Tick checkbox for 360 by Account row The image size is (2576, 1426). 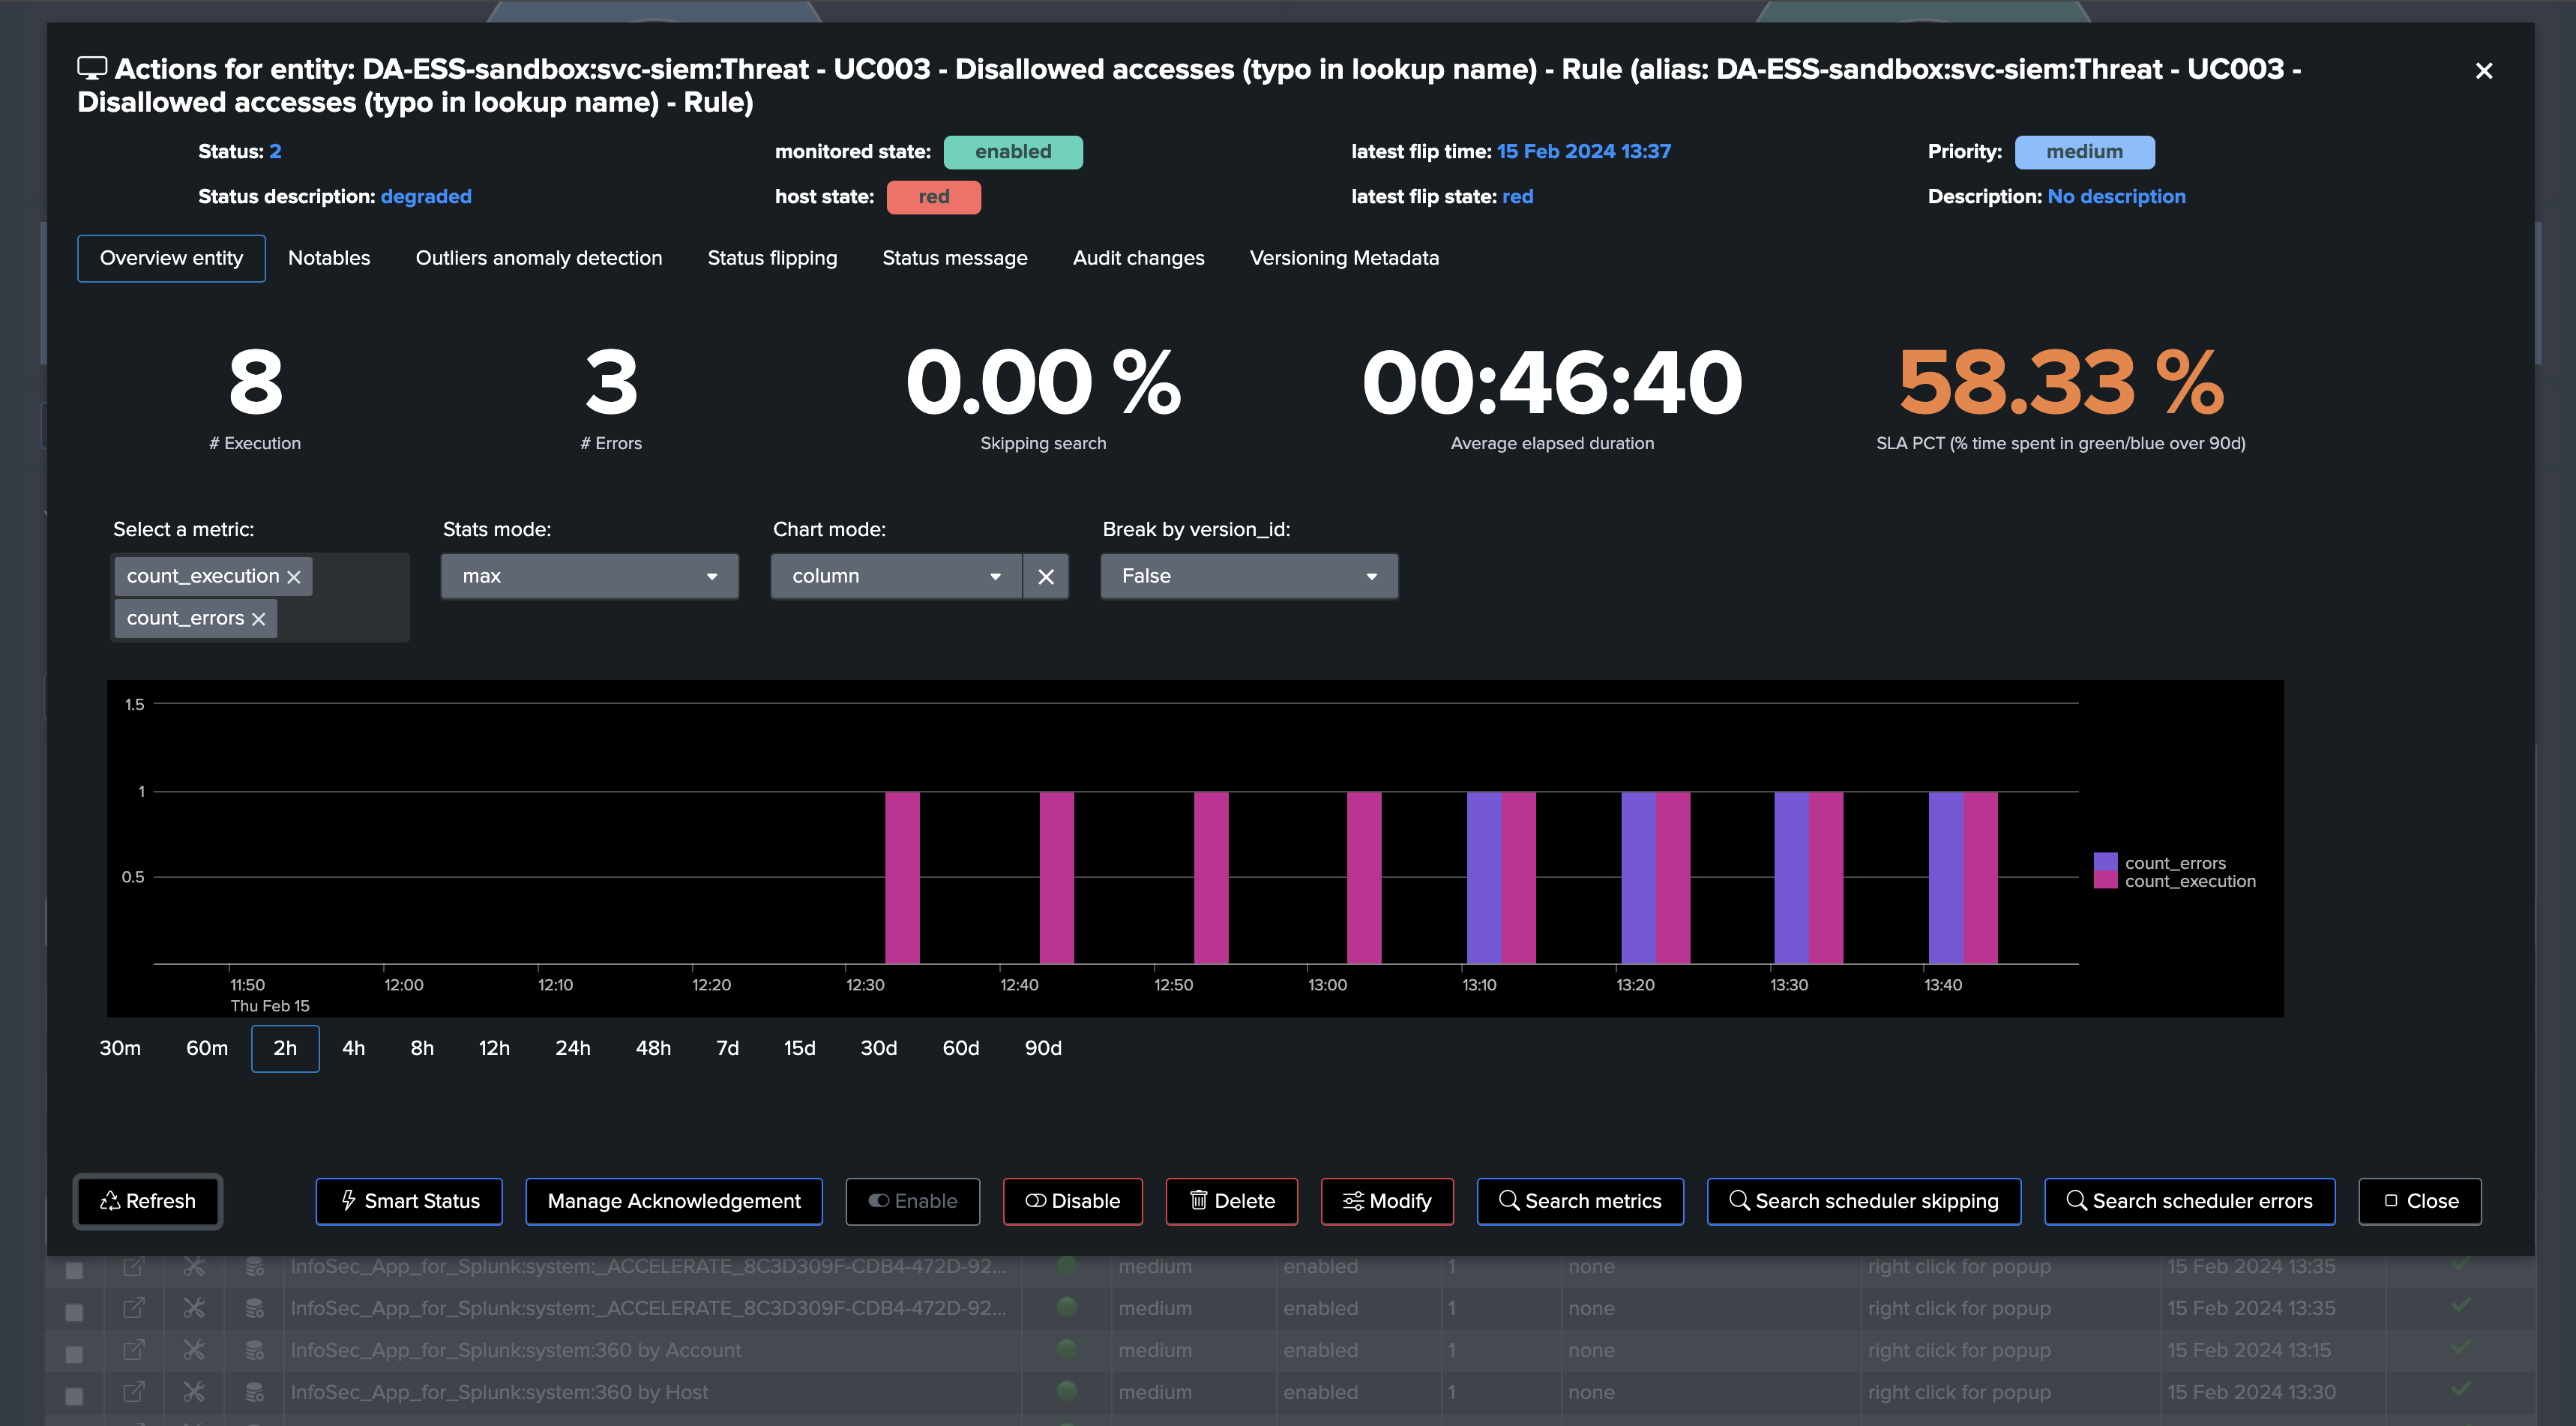(x=74, y=1353)
